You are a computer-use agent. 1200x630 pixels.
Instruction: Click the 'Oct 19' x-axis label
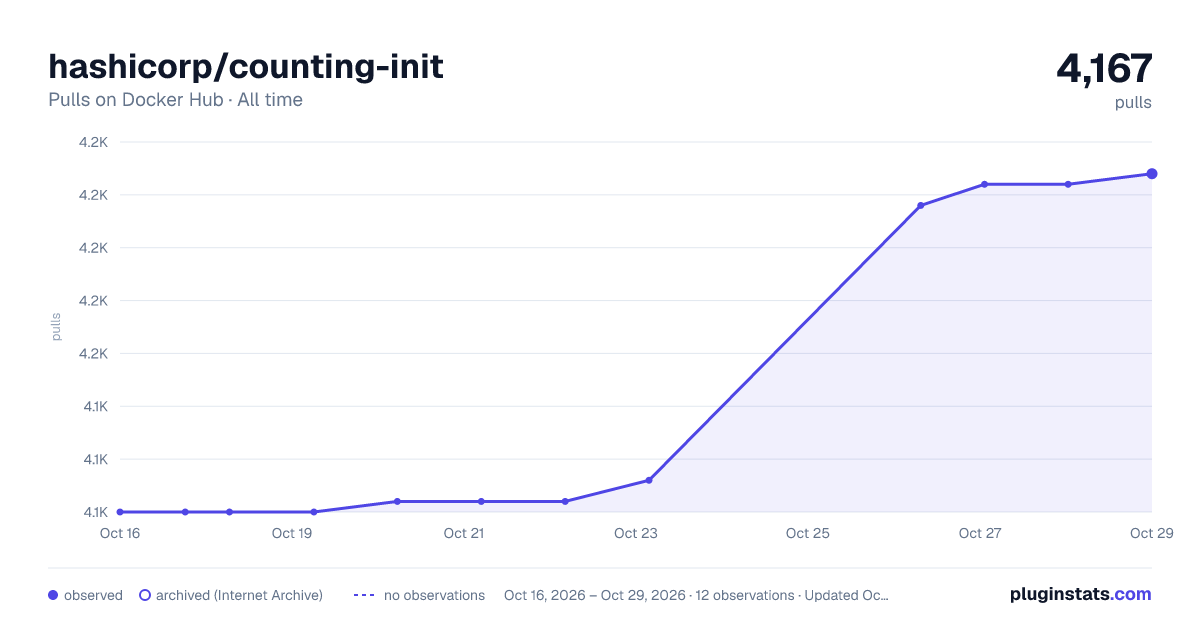click(292, 533)
